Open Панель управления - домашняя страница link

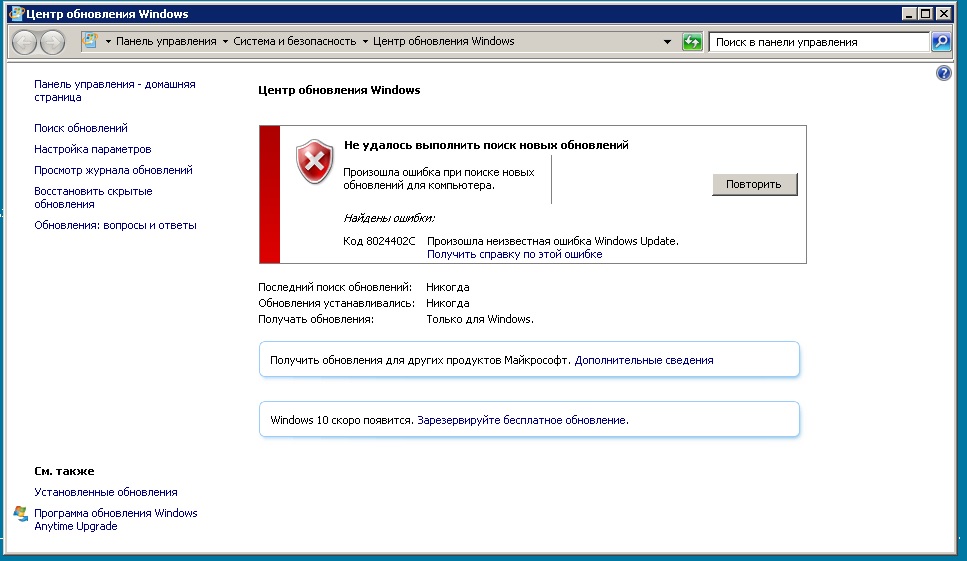[x=115, y=91]
